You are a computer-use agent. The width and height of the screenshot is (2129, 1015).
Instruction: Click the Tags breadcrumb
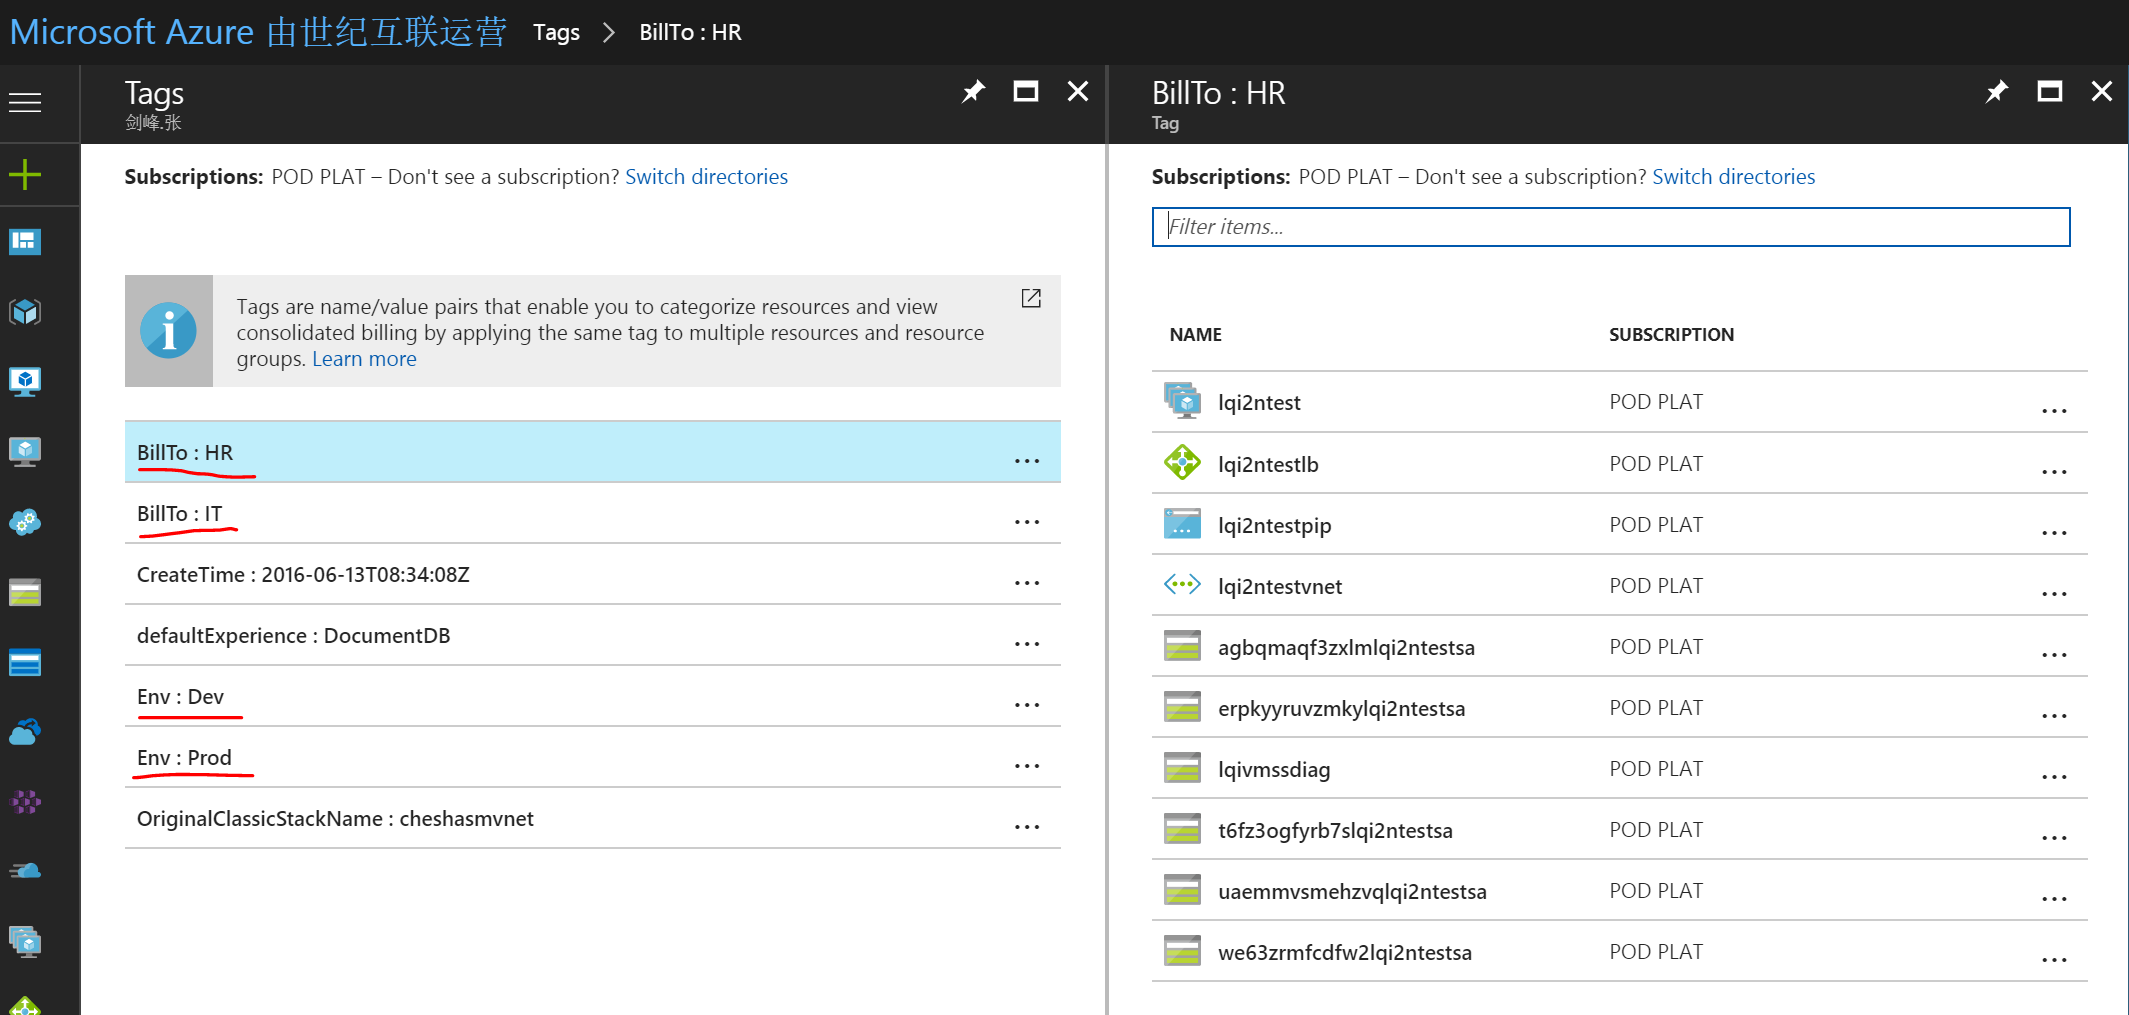[556, 32]
